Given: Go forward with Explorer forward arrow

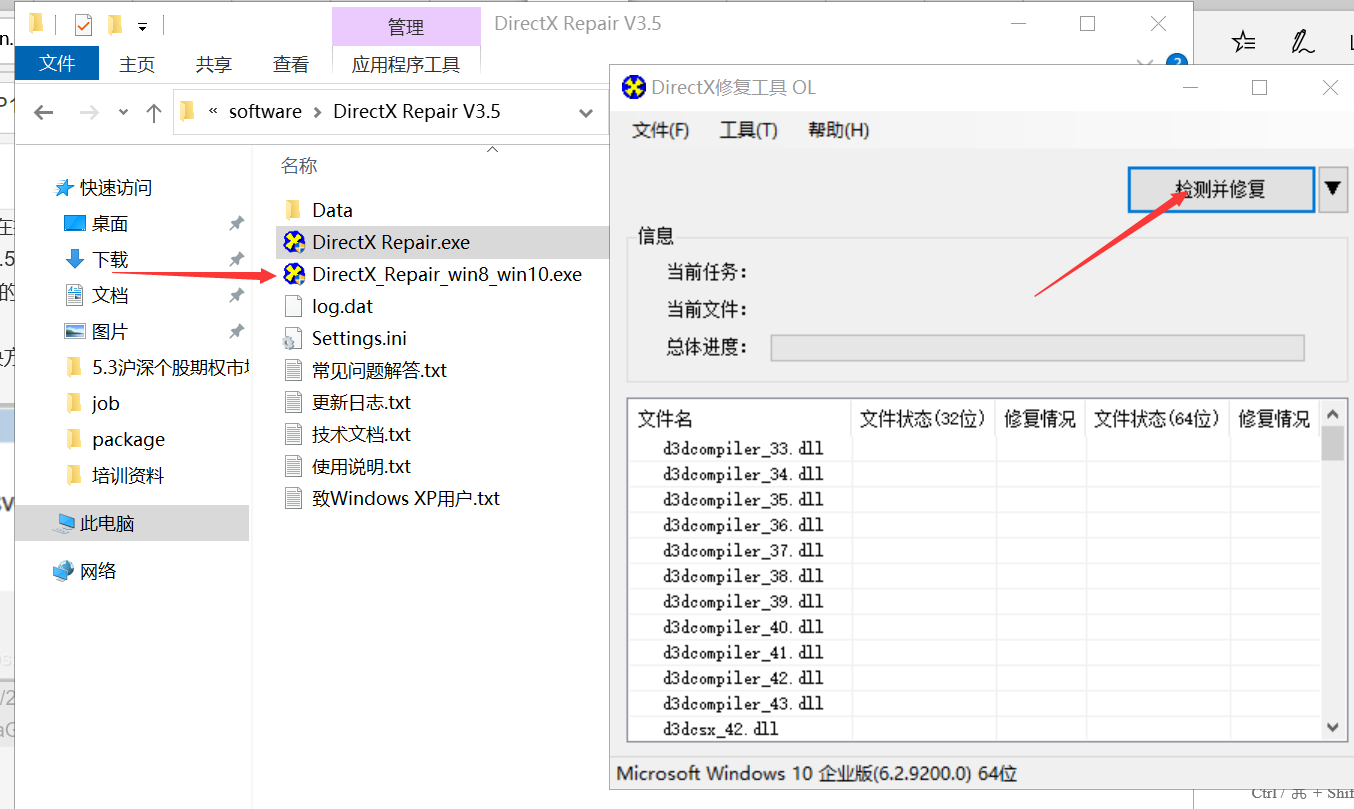Looking at the screenshot, I should tap(89, 112).
